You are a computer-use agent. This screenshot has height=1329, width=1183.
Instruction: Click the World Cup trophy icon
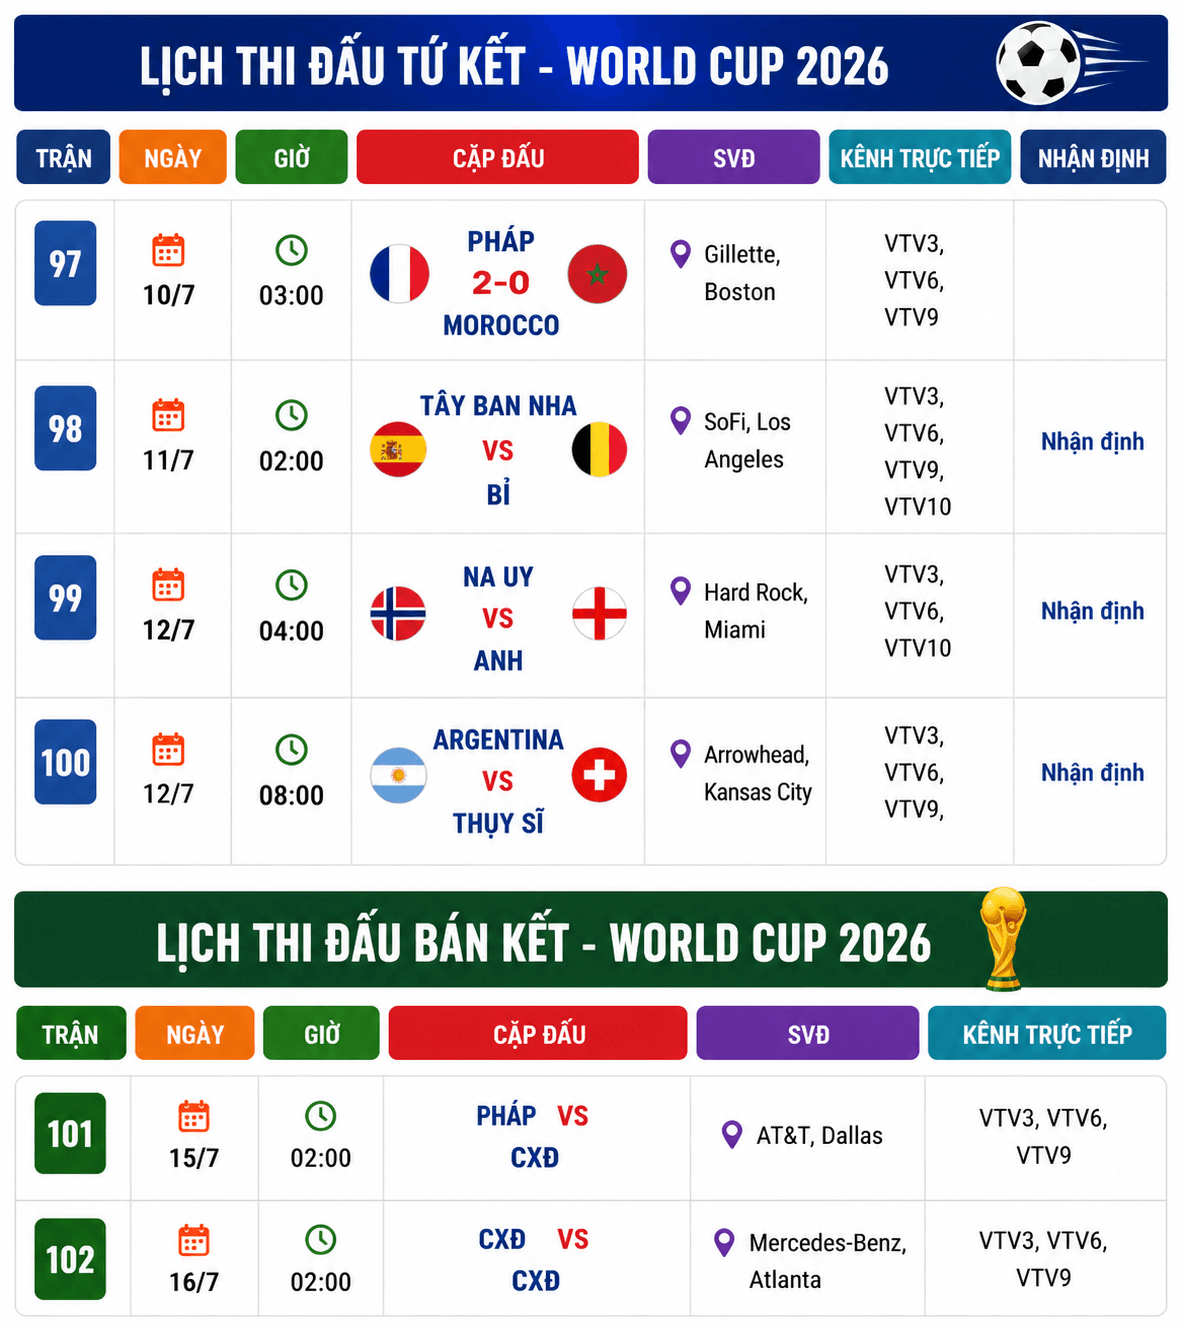(1003, 938)
